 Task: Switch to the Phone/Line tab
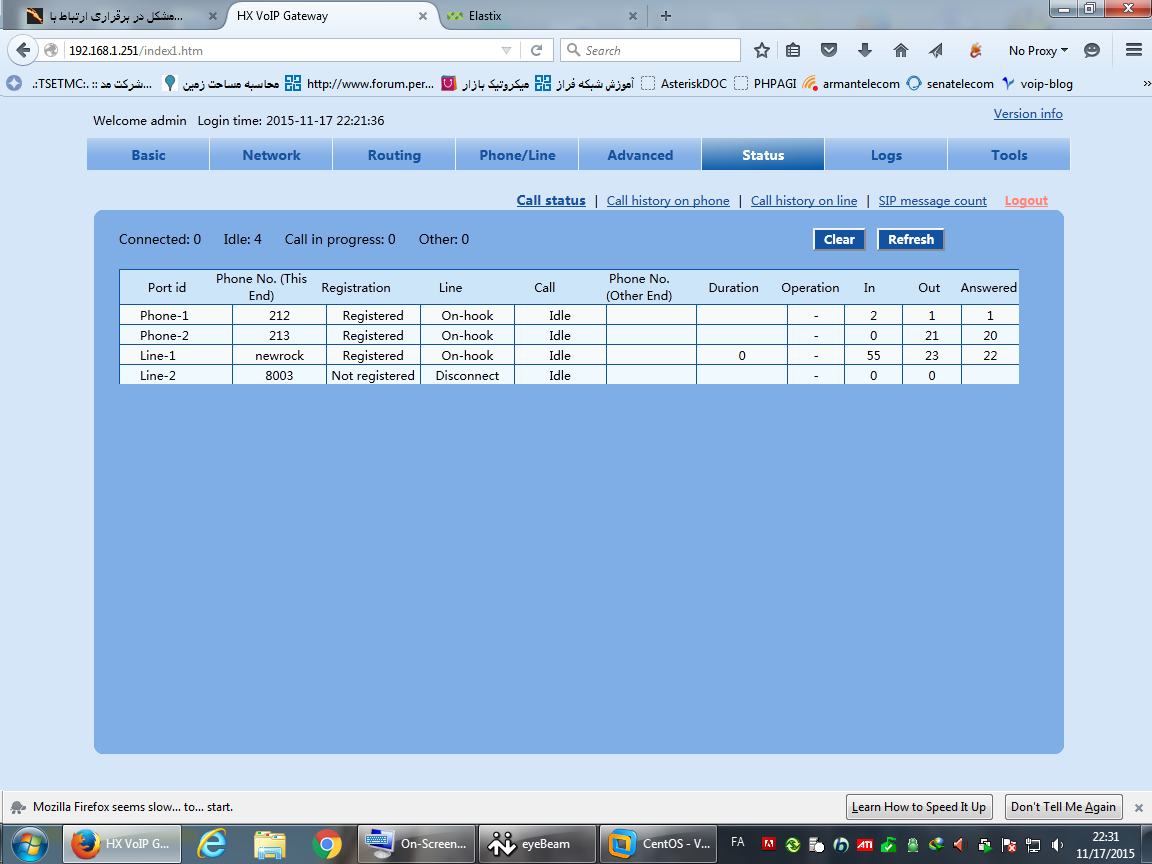point(517,155)
